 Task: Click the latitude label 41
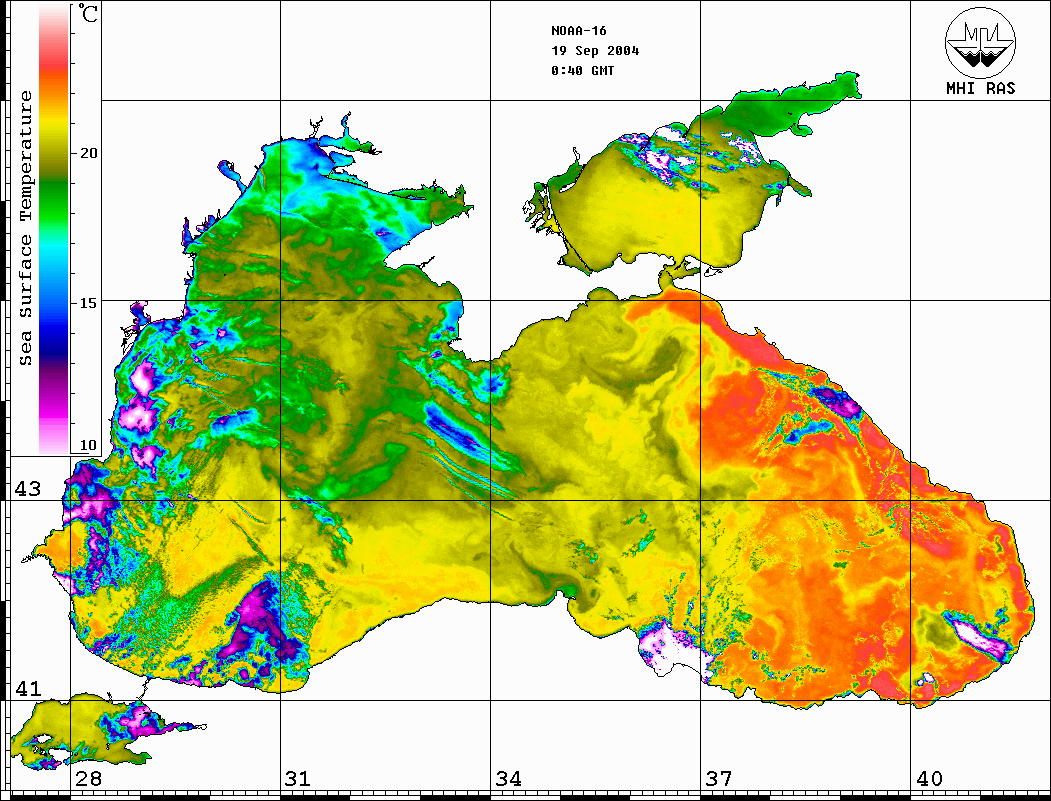tap(27, 689)
